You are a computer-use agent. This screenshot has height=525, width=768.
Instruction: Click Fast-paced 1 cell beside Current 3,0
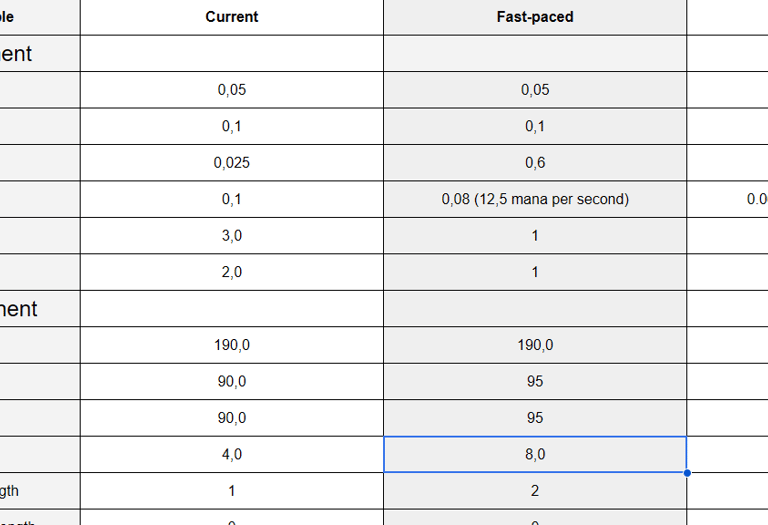[535, 236]
